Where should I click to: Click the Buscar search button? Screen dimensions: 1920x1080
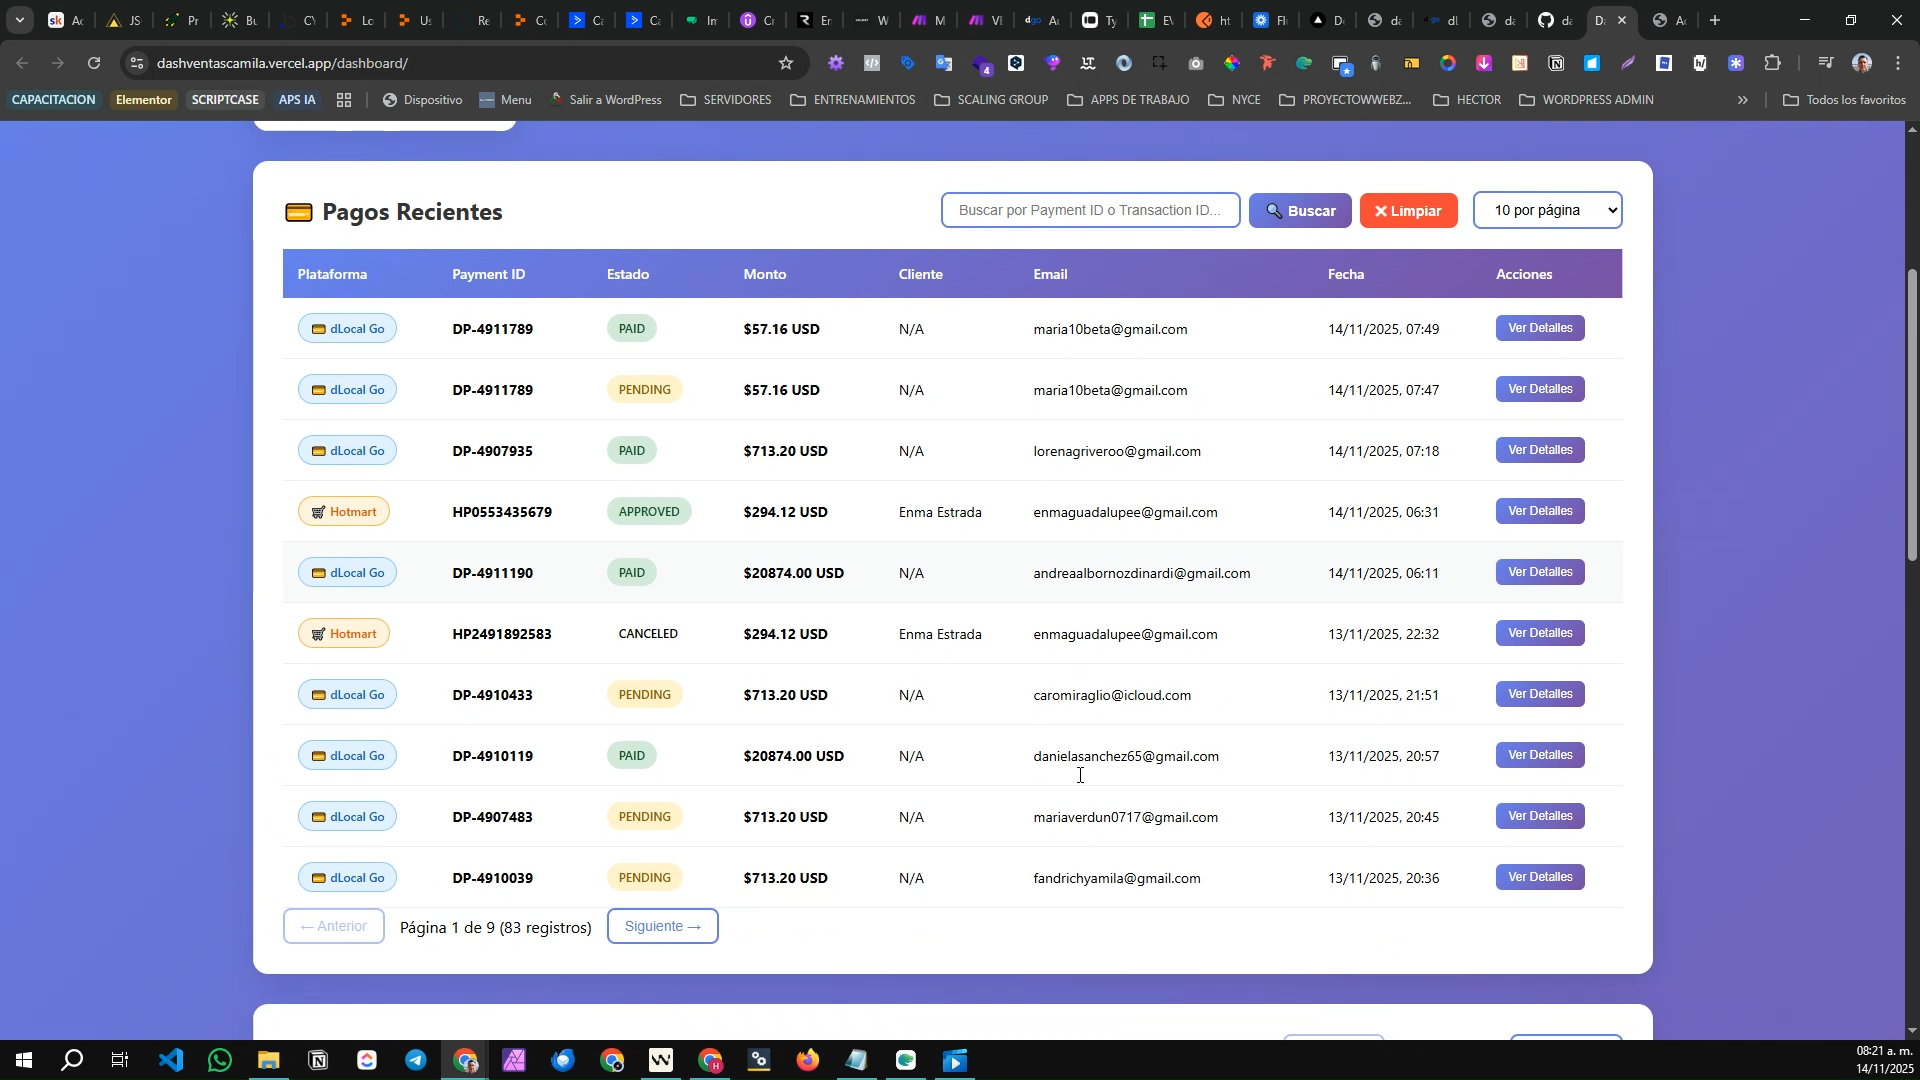1300,211
